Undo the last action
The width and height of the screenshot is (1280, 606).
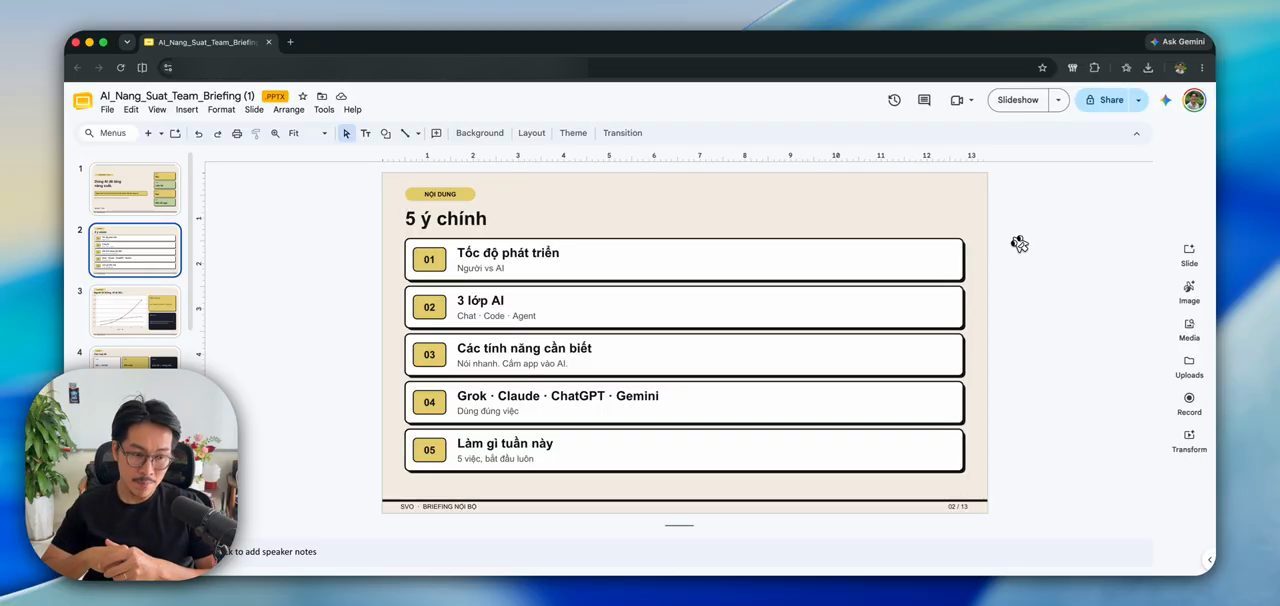[198, 133]
